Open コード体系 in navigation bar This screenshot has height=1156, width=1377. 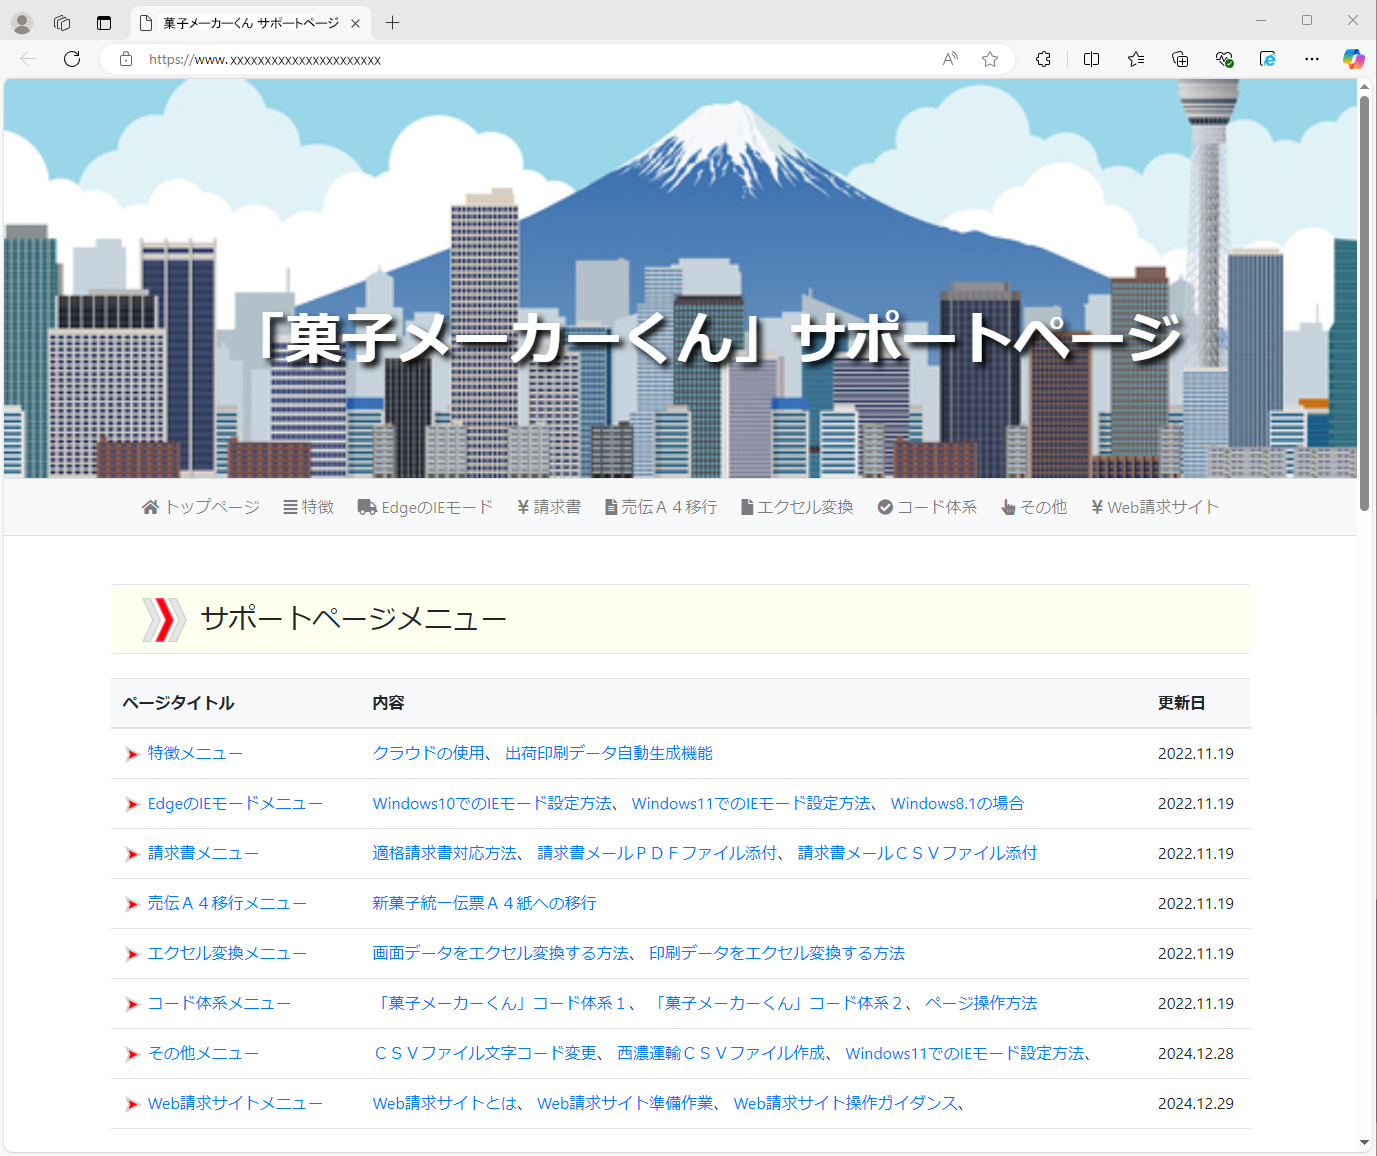pos(927,507)
